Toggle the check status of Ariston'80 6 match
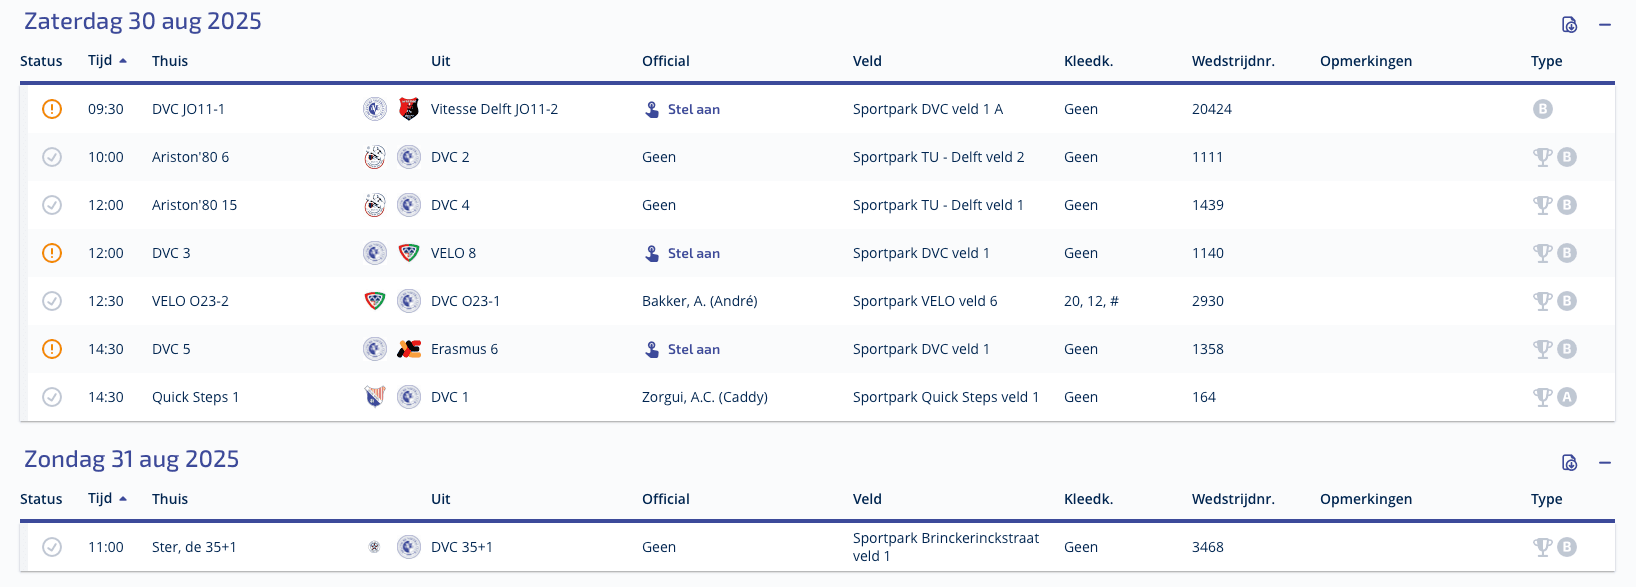The width and height of the screenshot is (1636, 587). pos(52,157)
